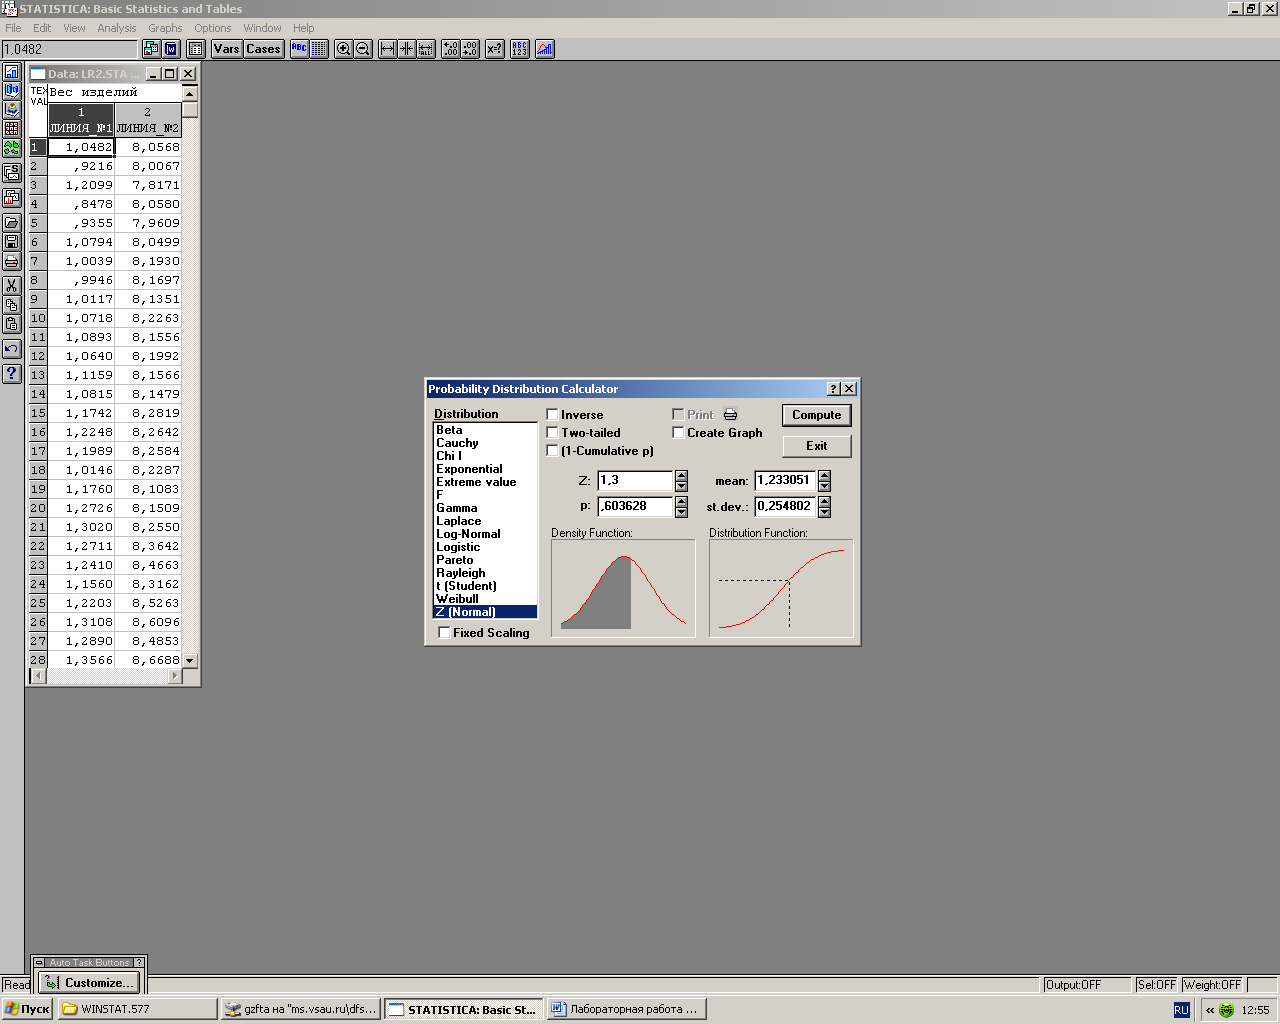Click the zoom in magnifier icon
The image size is (1280, 1024).
pos(343,48)
